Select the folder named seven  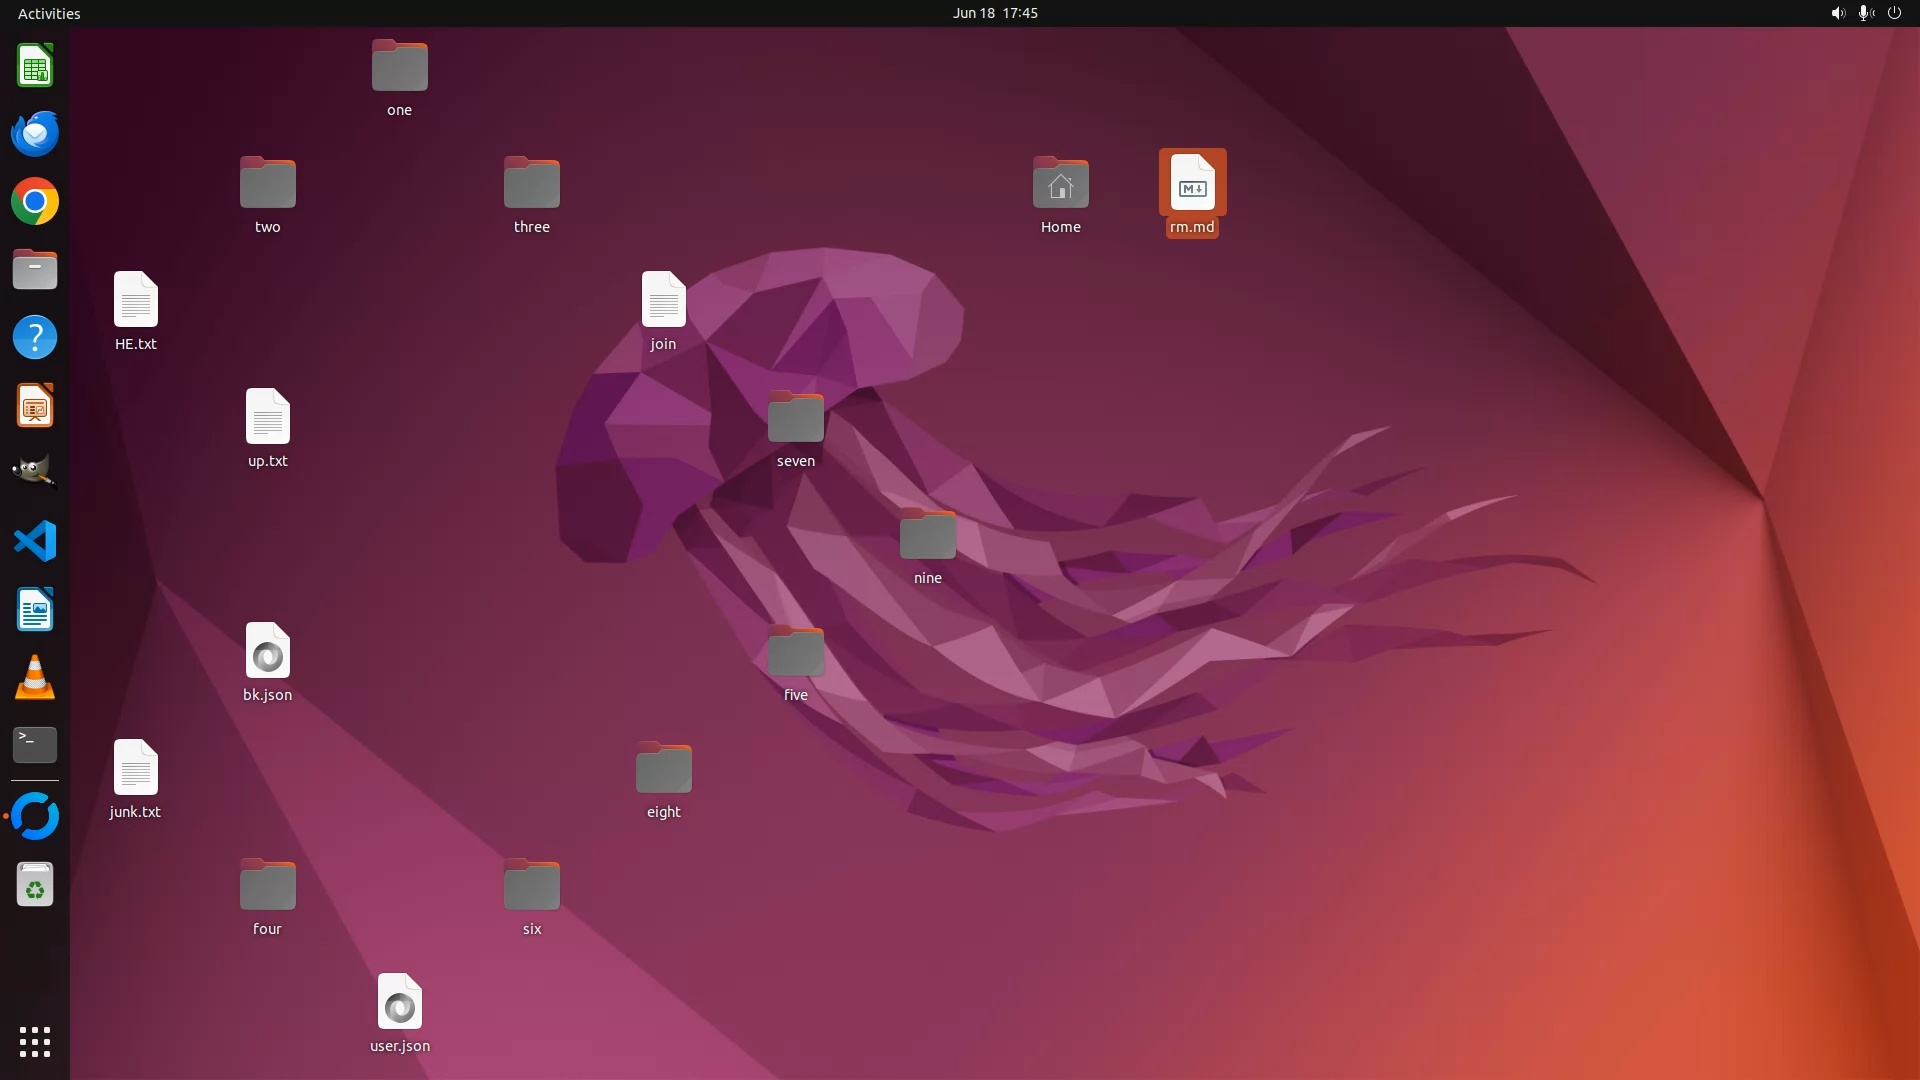tap(795, 418)
